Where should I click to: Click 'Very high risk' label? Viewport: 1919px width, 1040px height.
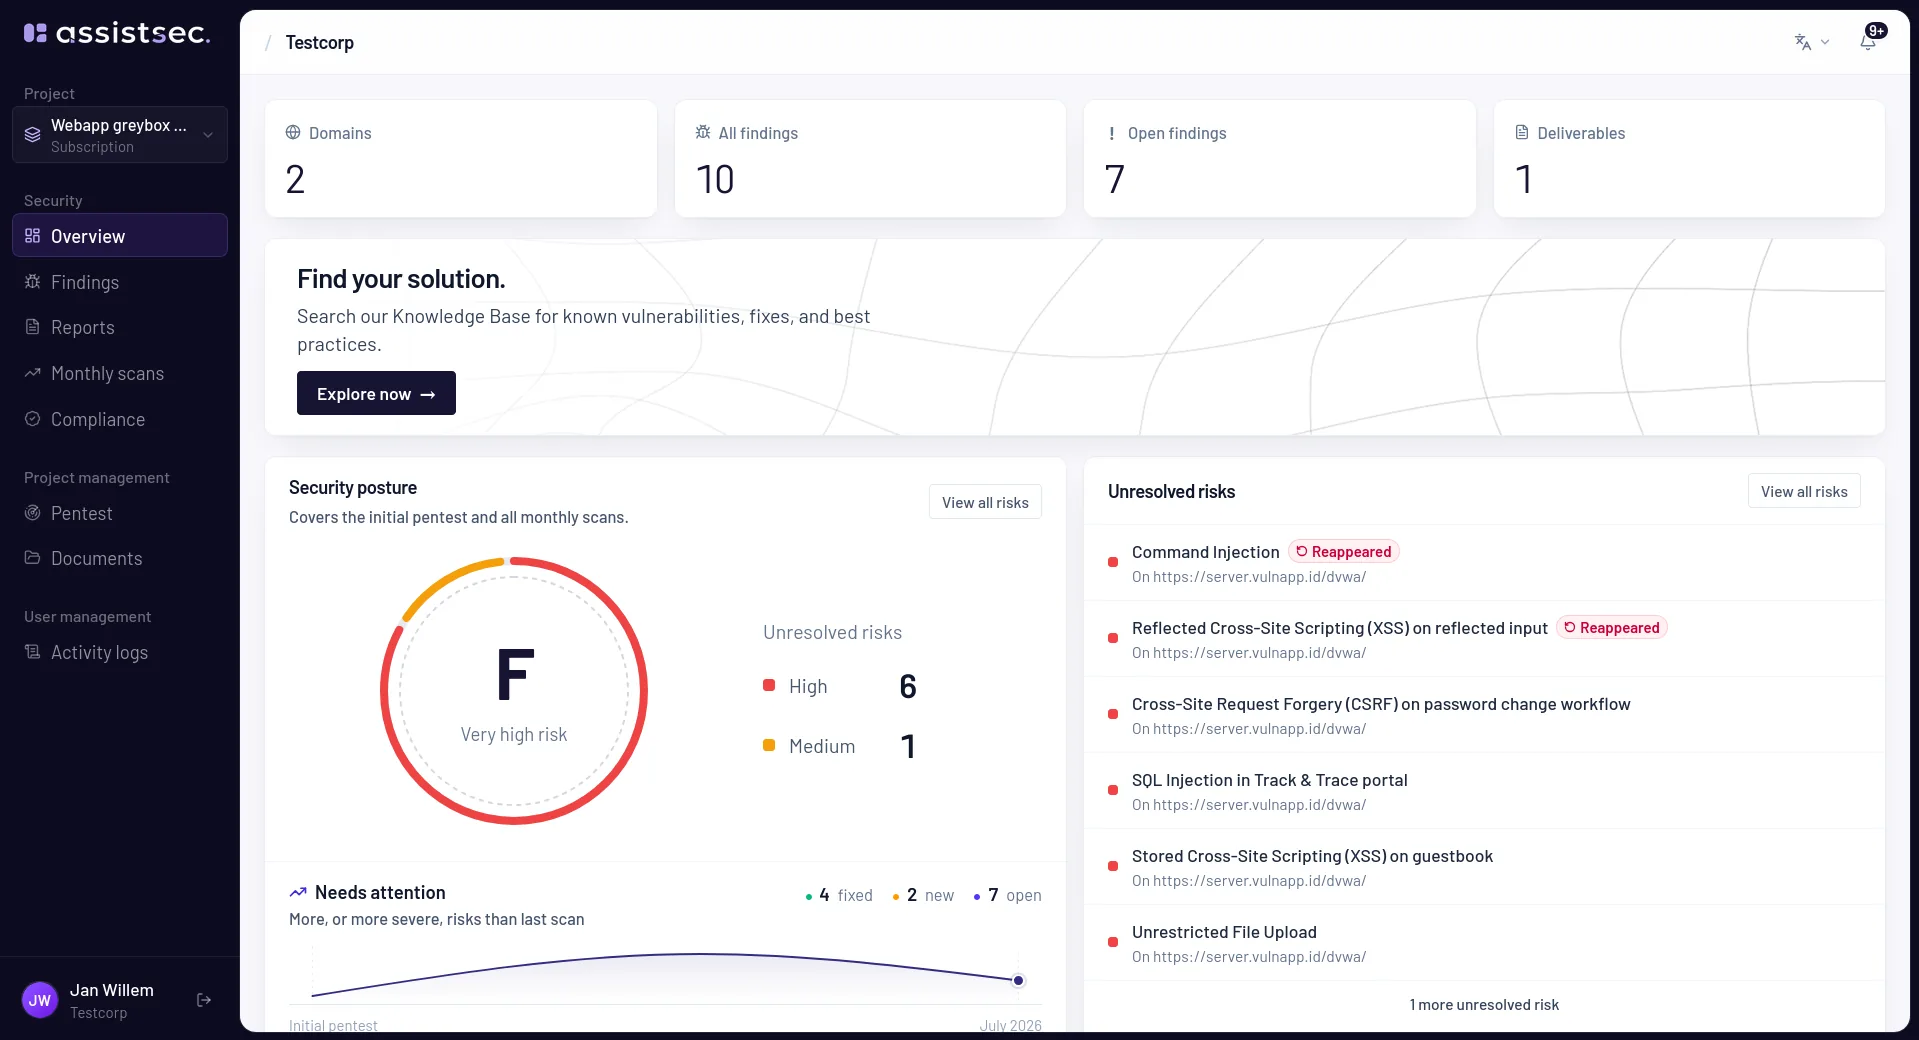[514, 734]
